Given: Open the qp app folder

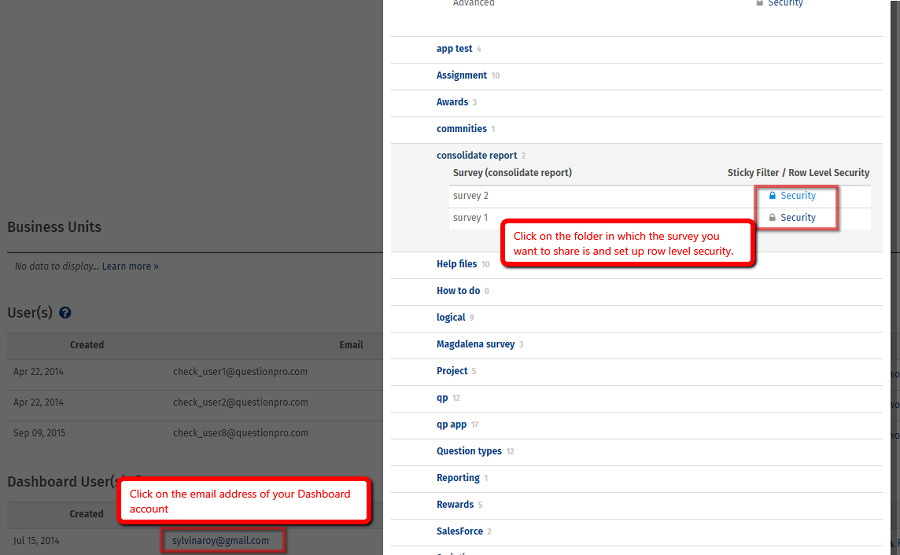Looking at the screenshot, I should point(451,425).
